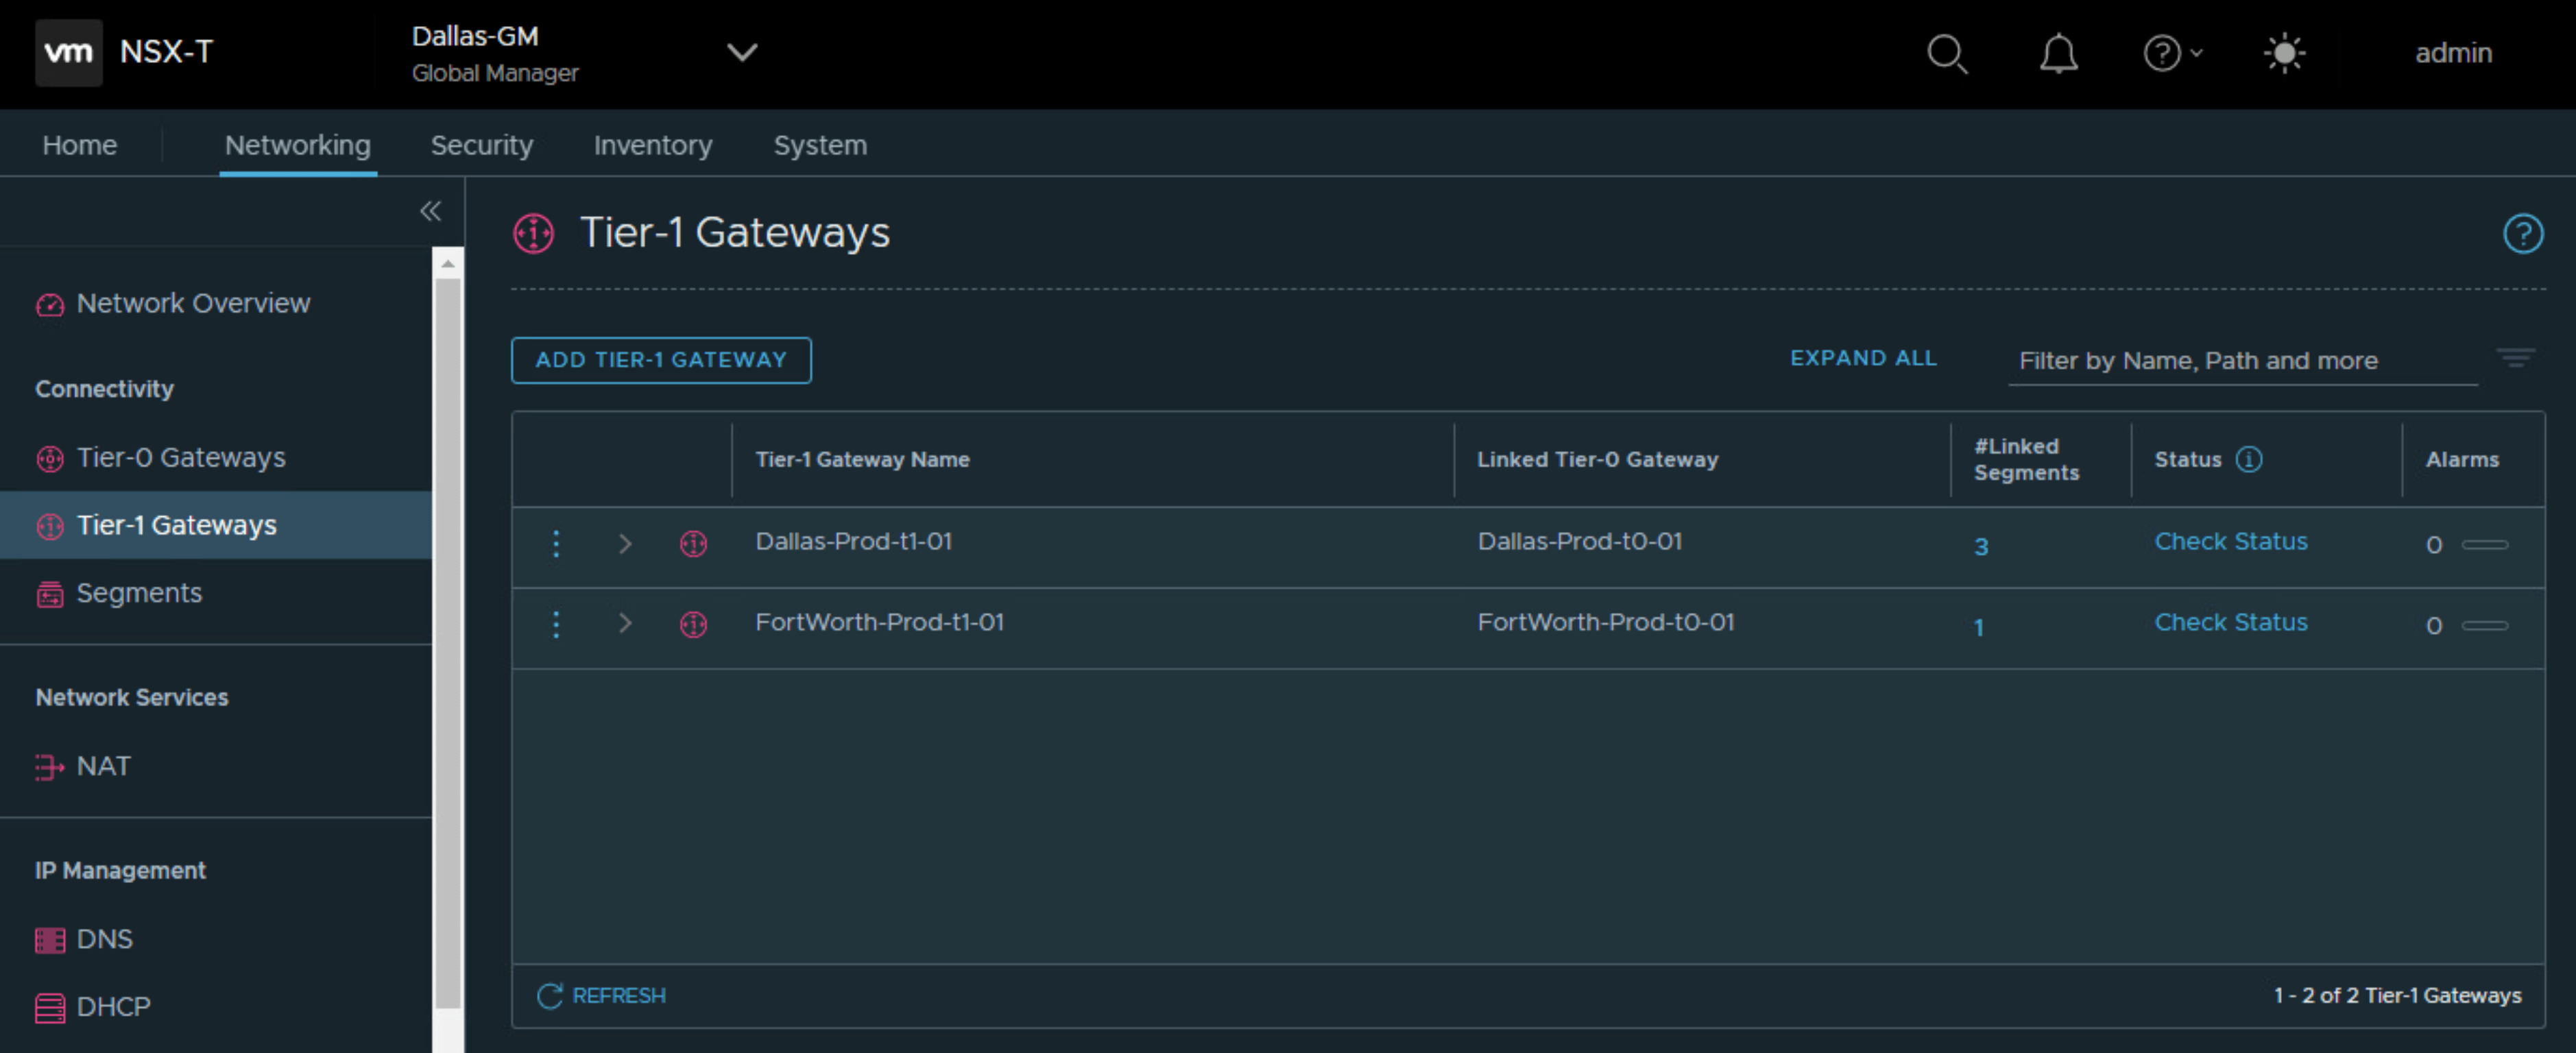Expand the Dallas-Prod-t1-01 row
Viewport: 2576px width, 1053px height.
tap(624, 544)
